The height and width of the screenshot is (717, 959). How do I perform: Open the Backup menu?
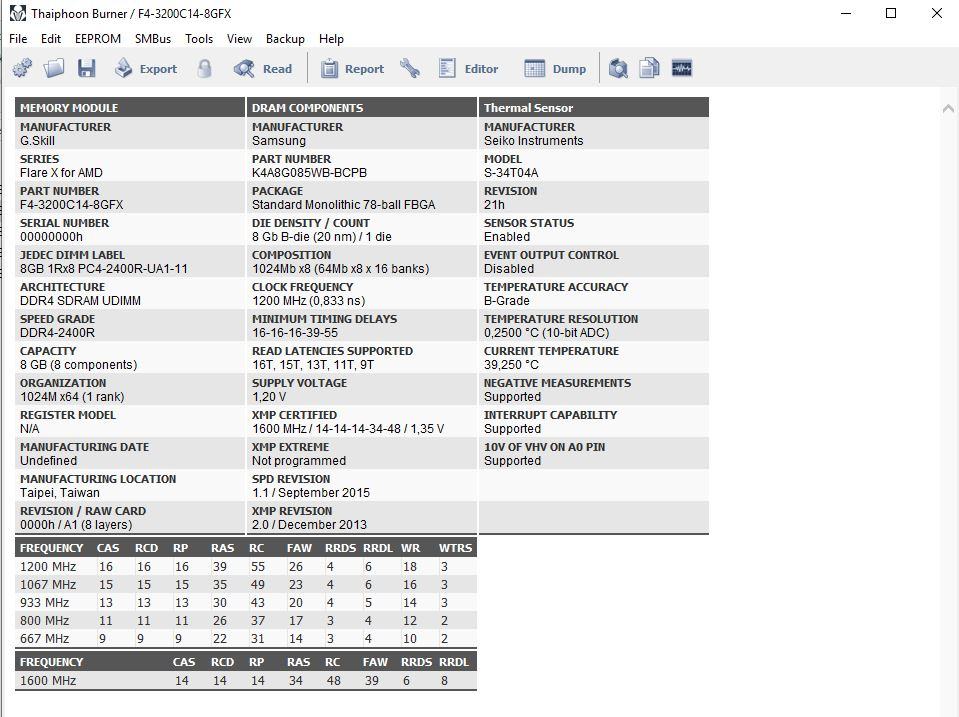pos(285,39)
